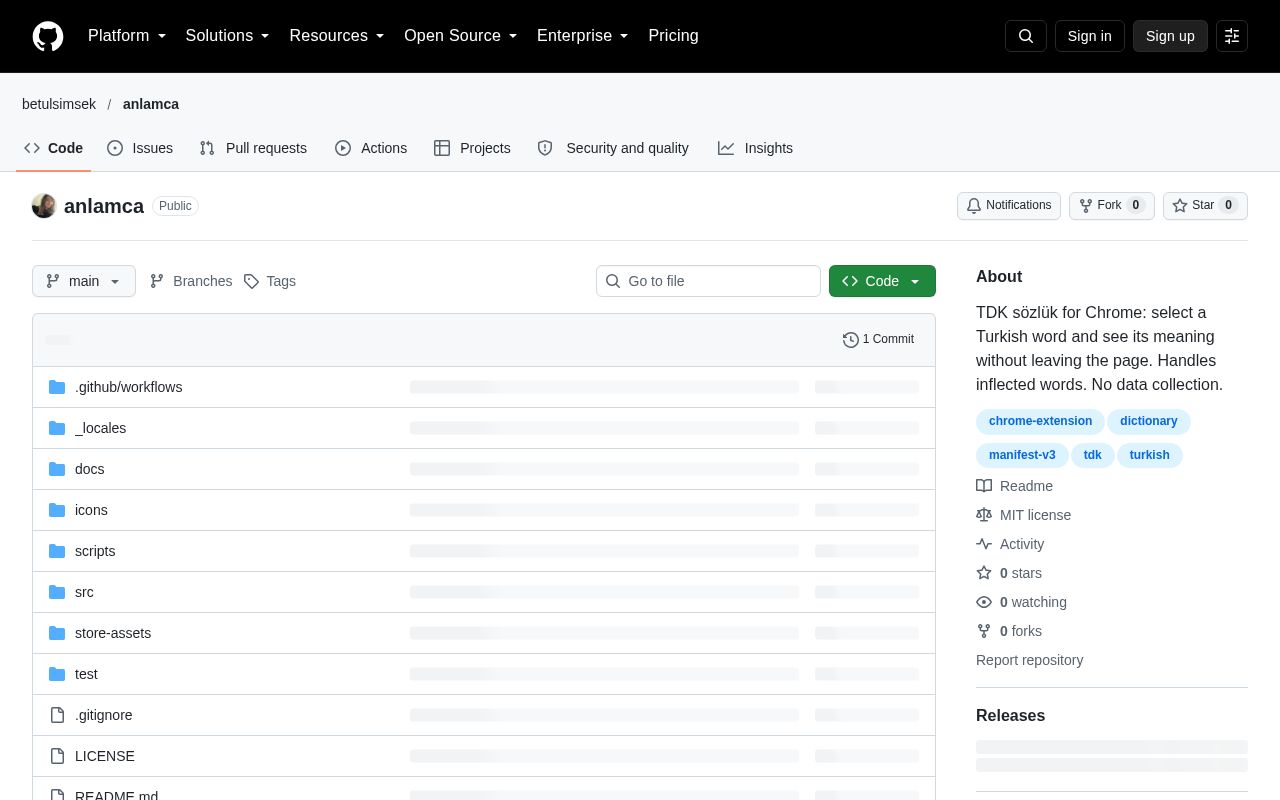Open the search magnifier button
1280x800 pixels.
pyautogui.click(x=1026, y=36)
